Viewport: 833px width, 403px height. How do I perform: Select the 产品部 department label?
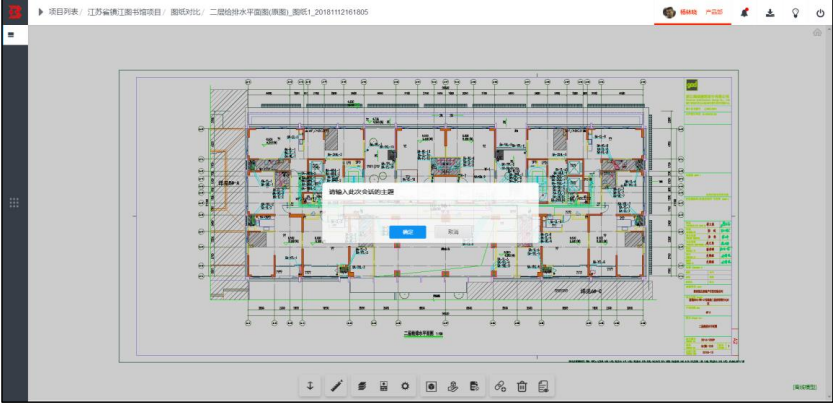point(714,12)
